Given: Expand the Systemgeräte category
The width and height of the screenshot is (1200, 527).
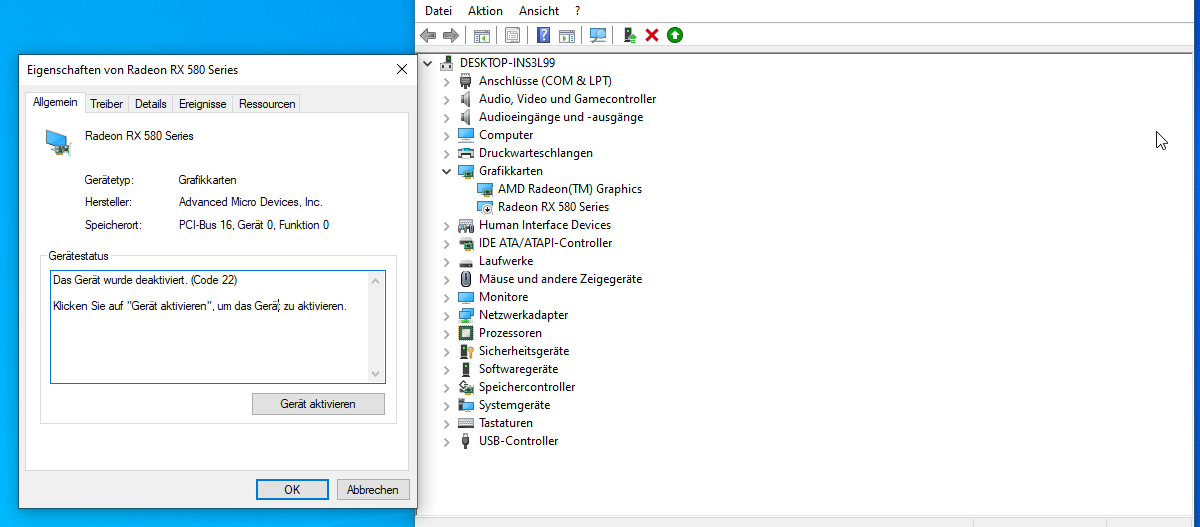Looking at the screenshot, I should [x=447, y=405].
